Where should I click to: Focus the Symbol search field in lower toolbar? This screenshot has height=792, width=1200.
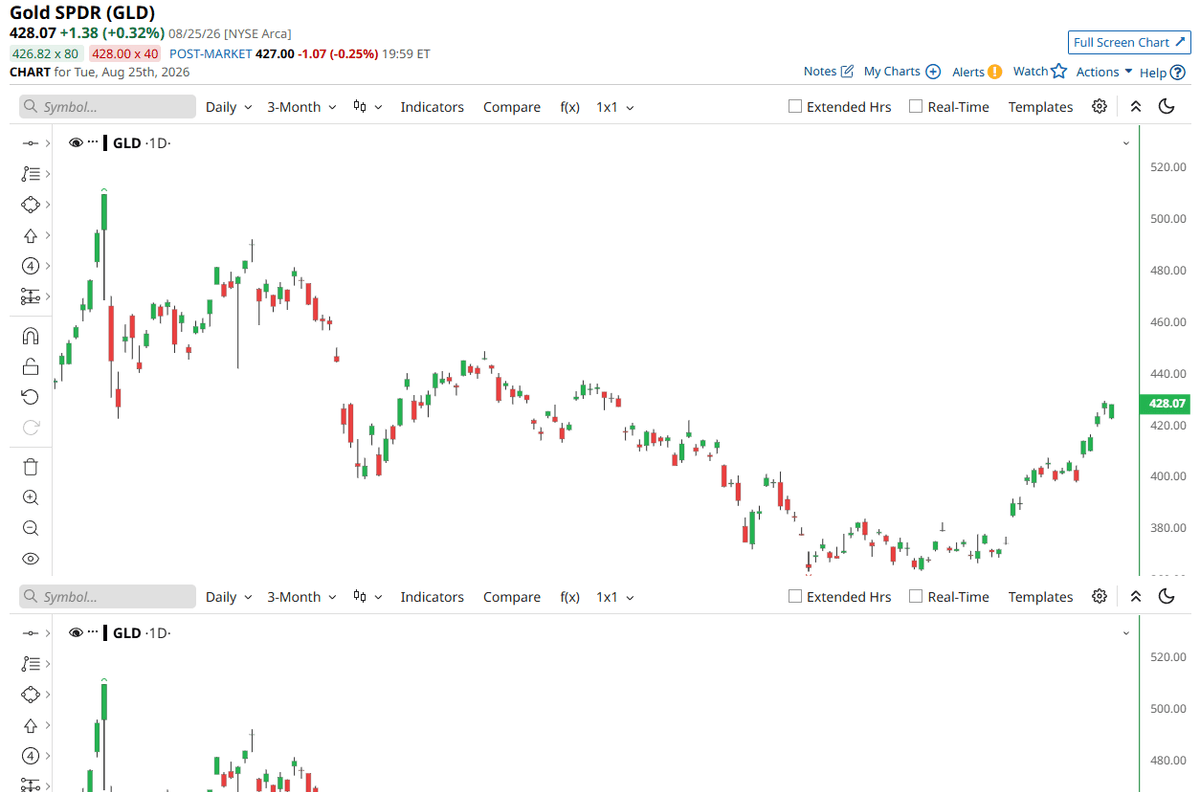(x=108, y=597)
